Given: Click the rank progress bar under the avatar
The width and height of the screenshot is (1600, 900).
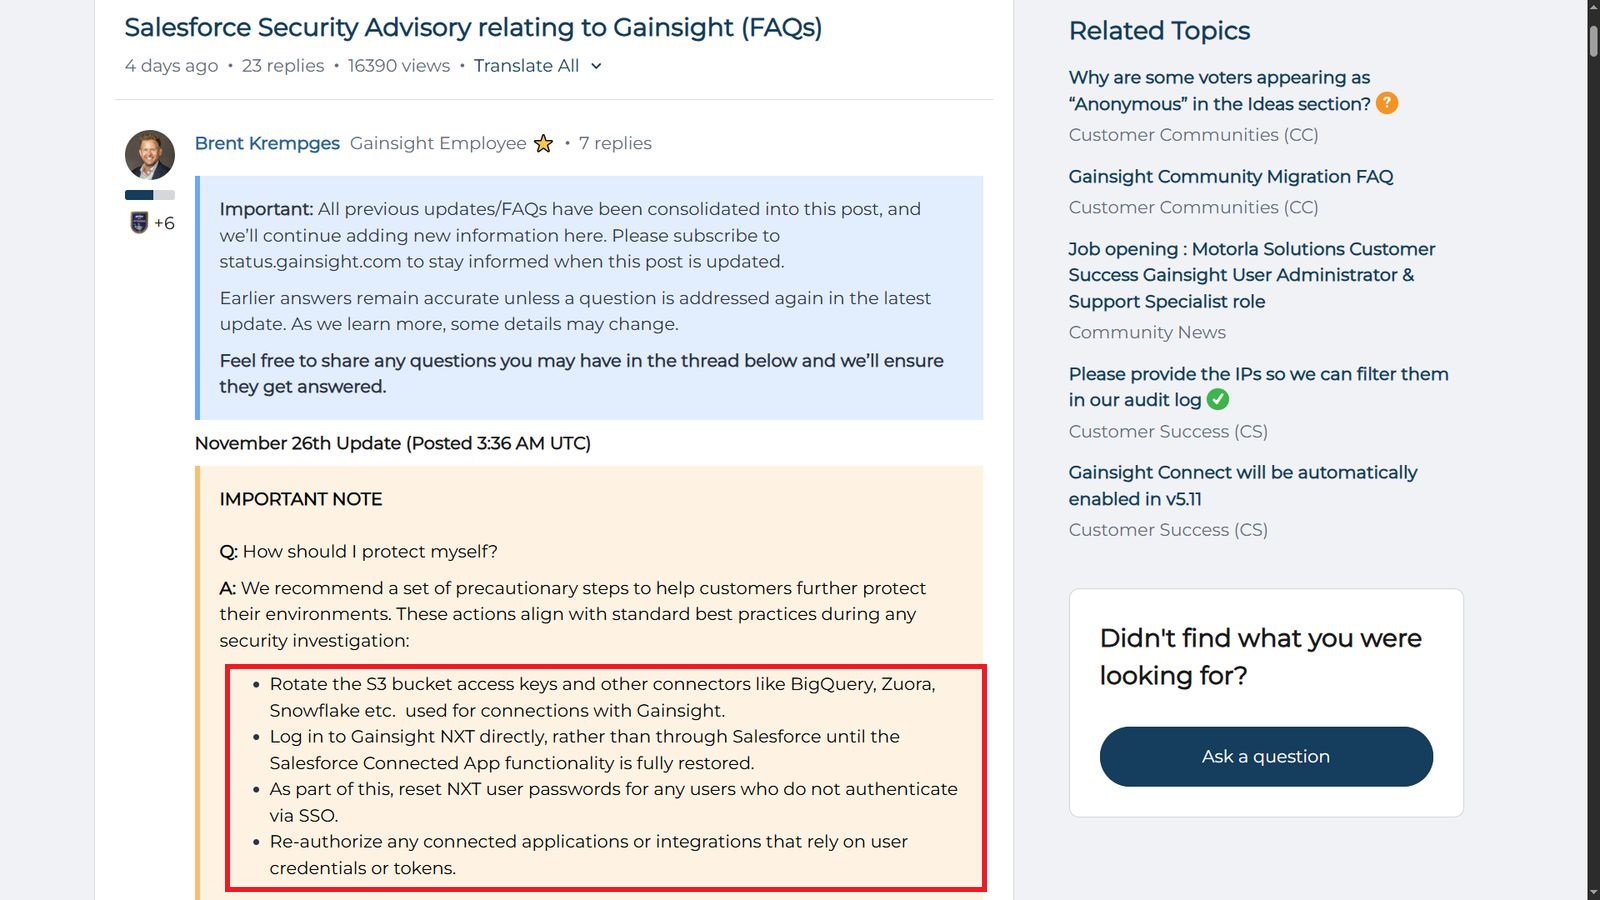Looking at the screenshot, I should coord(150,195).
